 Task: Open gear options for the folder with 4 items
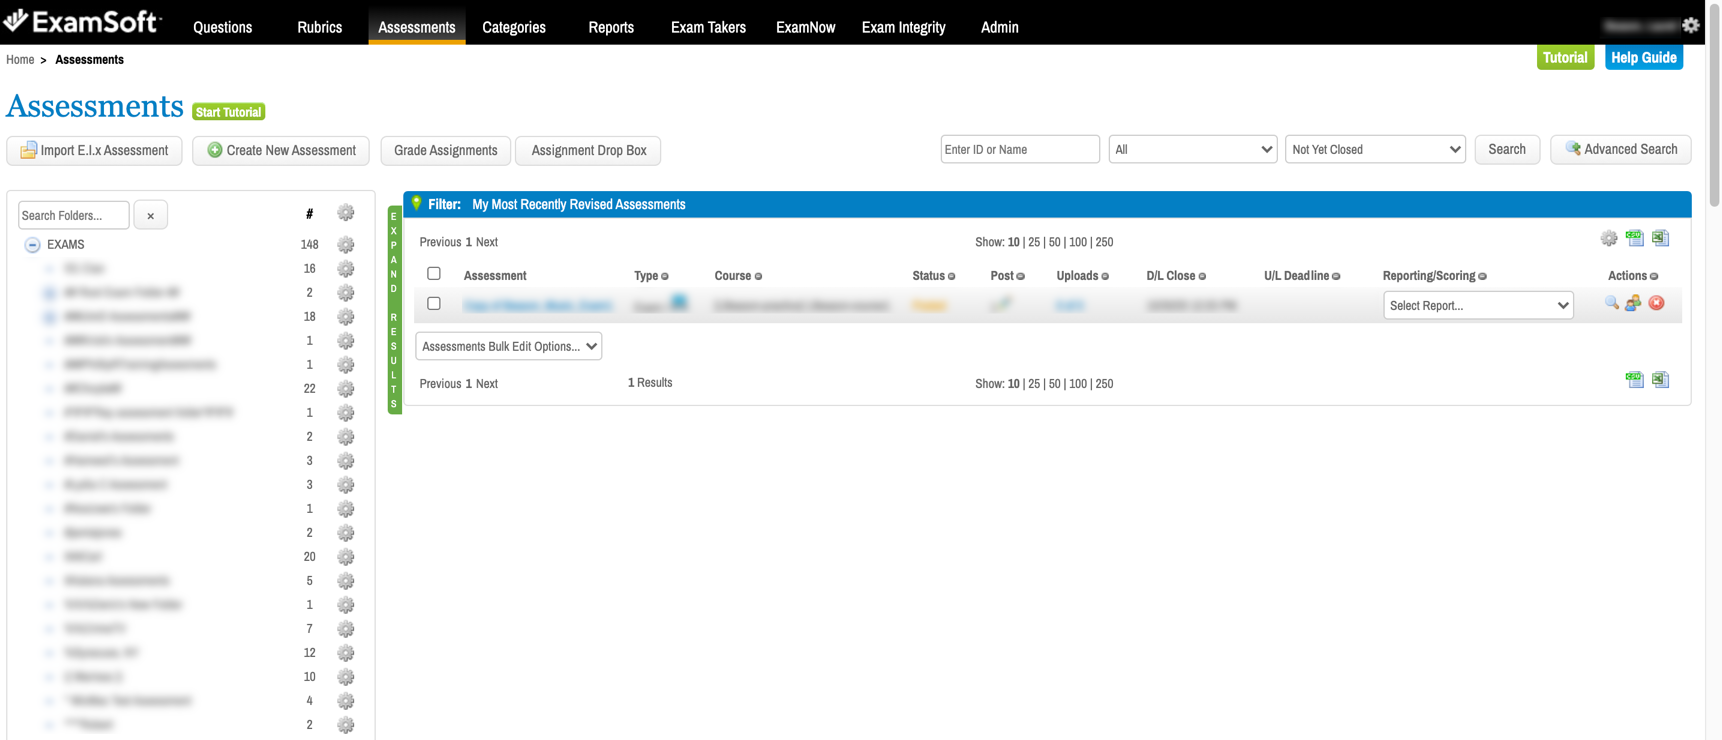click(x=346, y=701)
